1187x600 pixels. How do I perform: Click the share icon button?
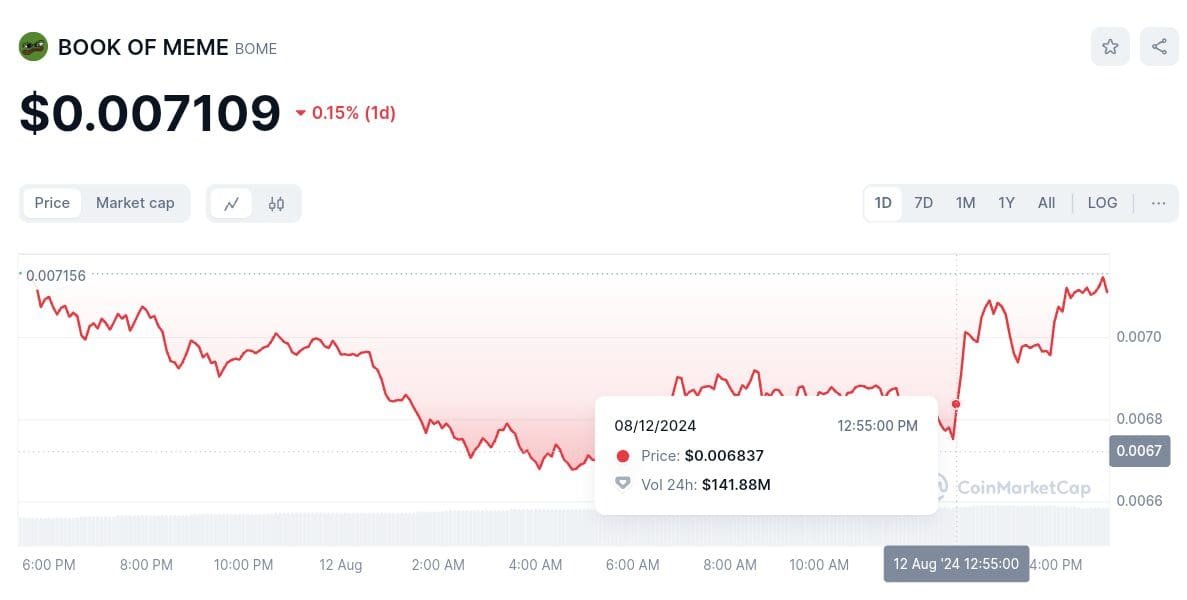coord(1159,46)
